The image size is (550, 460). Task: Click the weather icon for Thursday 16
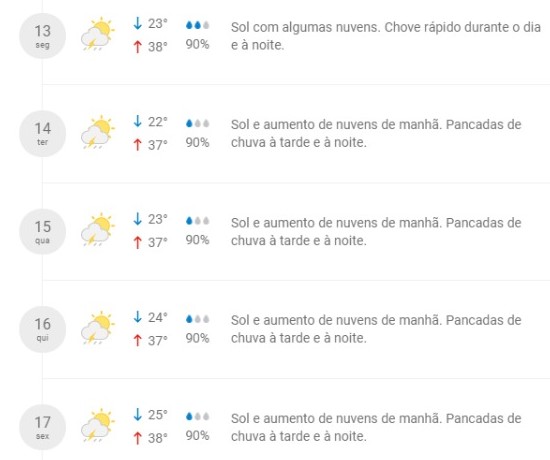[x=98, y=328]
